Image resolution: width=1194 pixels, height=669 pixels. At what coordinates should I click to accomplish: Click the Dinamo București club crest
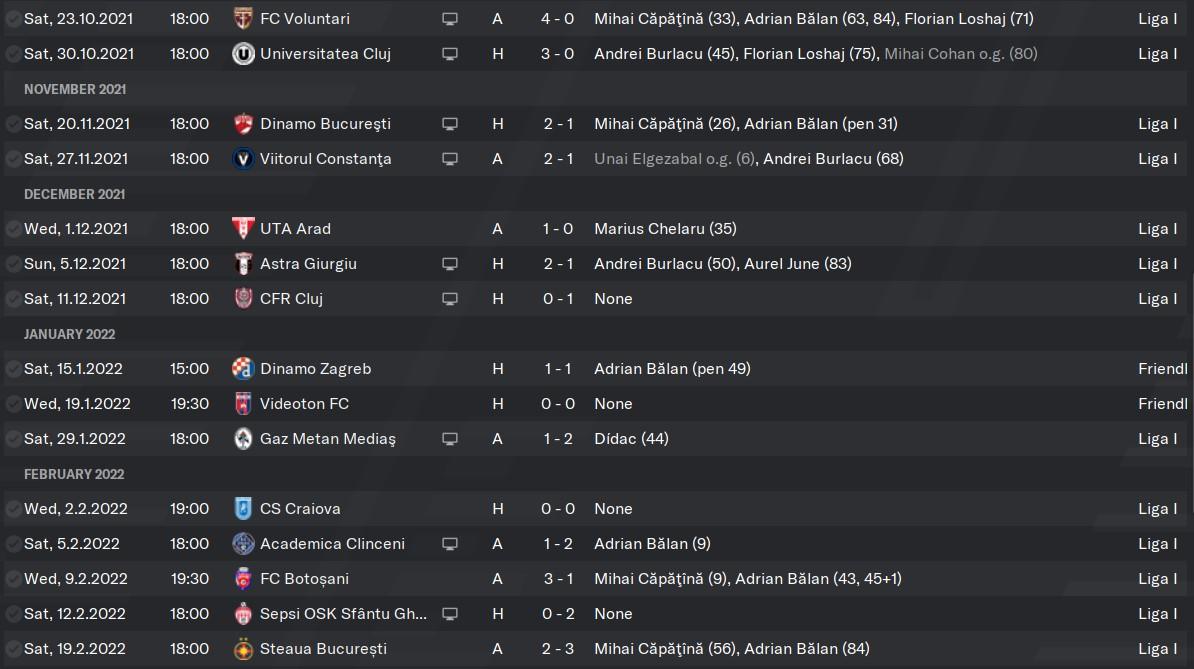pos(243,123)
